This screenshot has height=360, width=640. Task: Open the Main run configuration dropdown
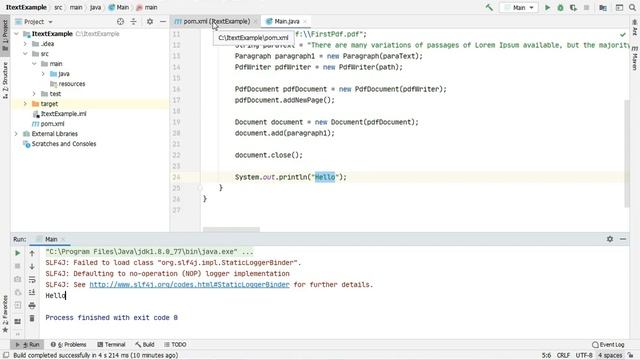(x=519, y=7)
